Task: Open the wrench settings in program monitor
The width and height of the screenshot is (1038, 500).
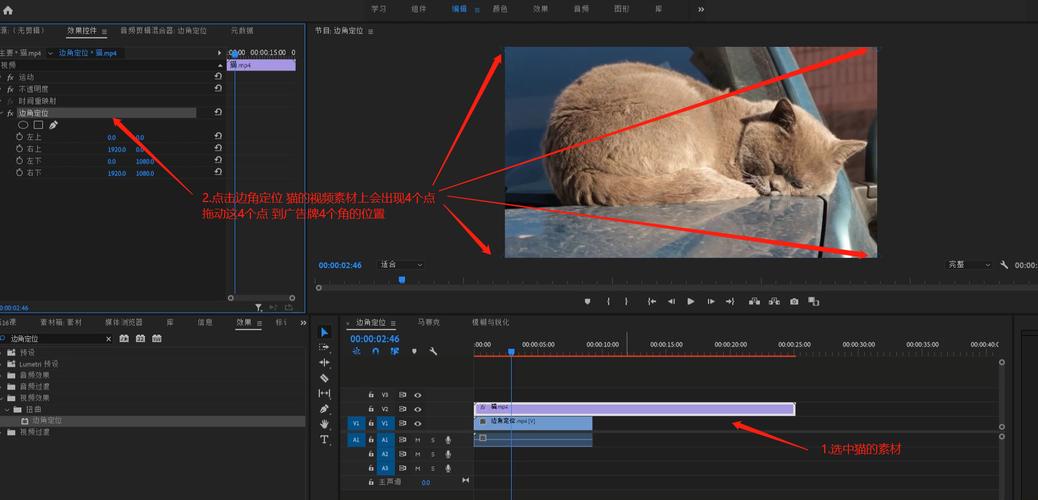Action: pos(1004,265)
